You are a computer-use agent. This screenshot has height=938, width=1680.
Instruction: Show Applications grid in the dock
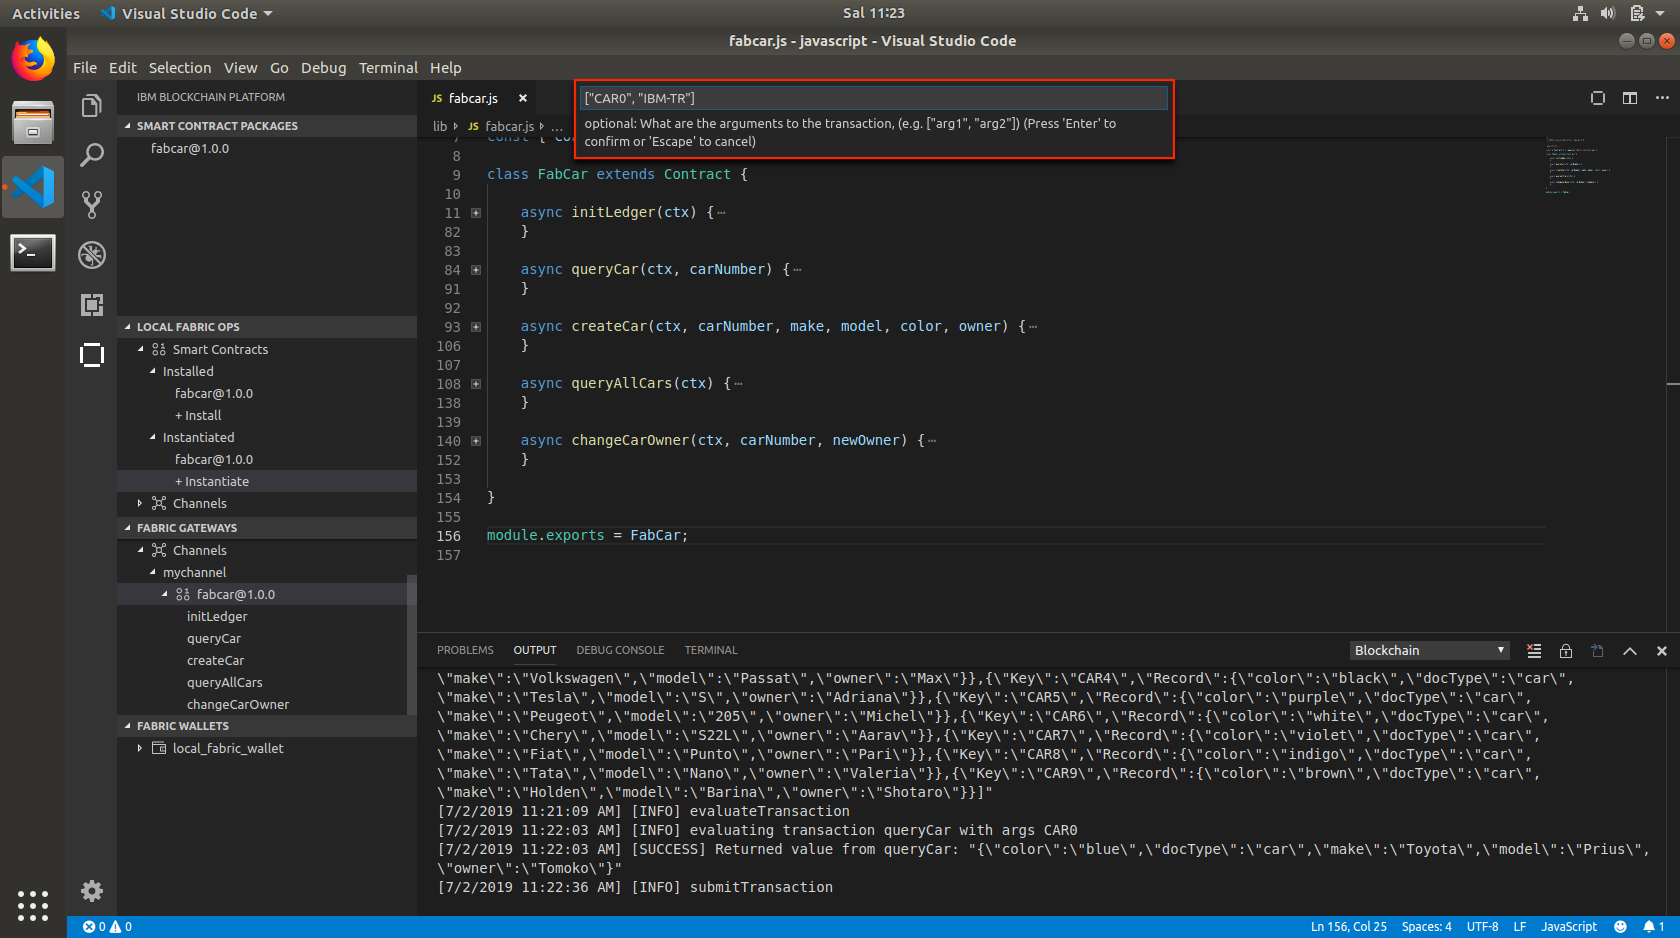tap(33, 905)
